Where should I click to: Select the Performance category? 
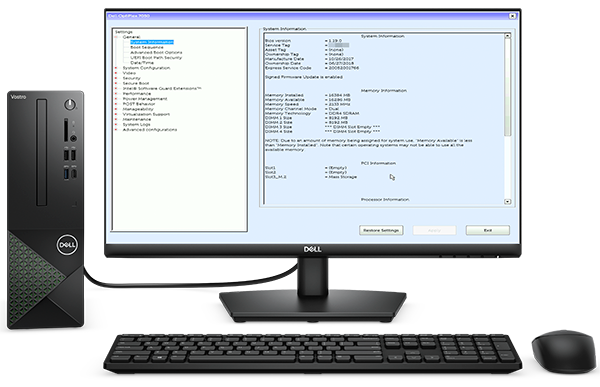coord(137,93)
